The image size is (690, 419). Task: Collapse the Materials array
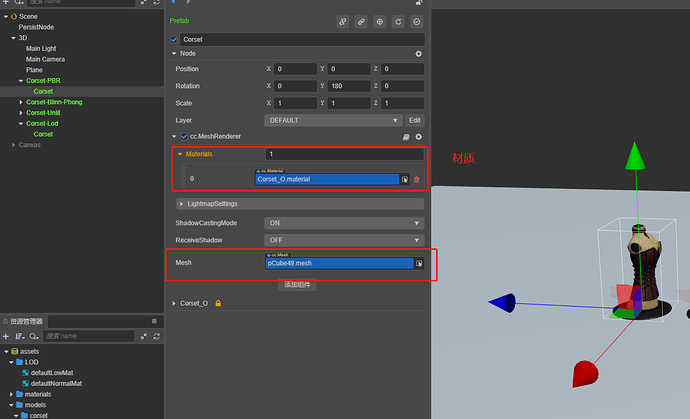click(x=180, y=154)
